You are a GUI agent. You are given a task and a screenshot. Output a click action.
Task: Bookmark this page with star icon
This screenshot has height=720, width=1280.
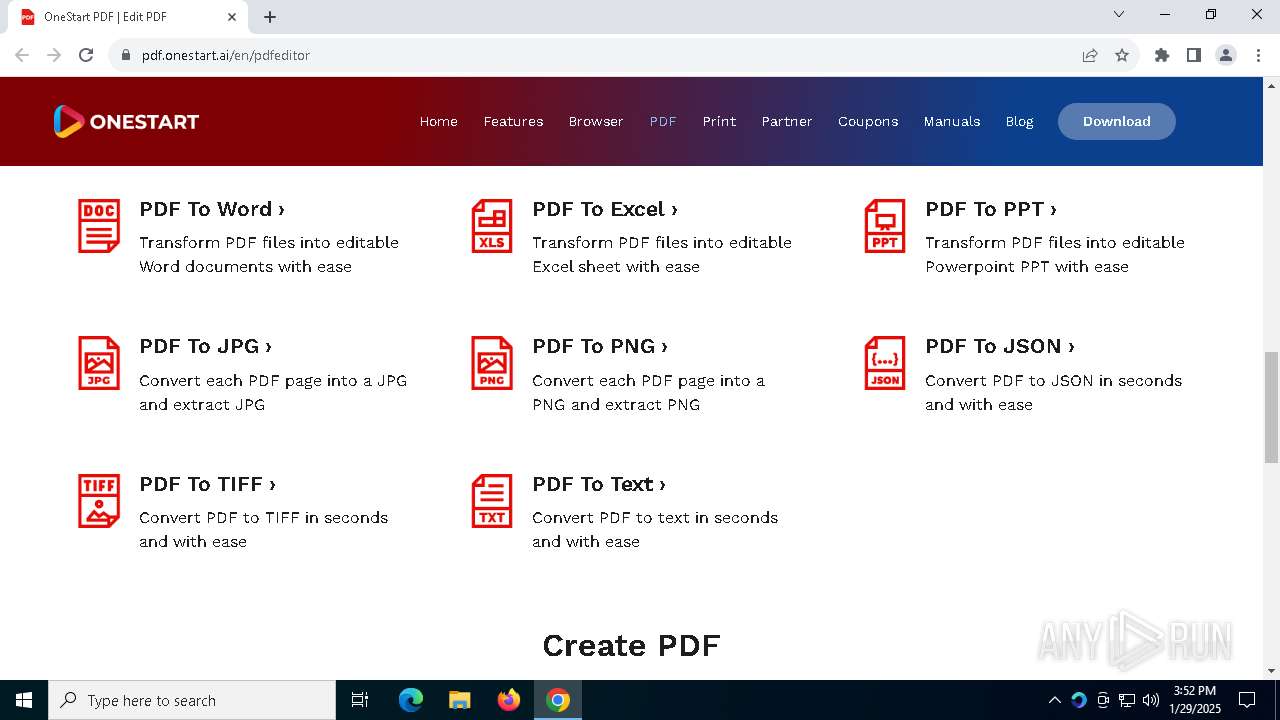pyautogui.click(x=1122, y=55)
